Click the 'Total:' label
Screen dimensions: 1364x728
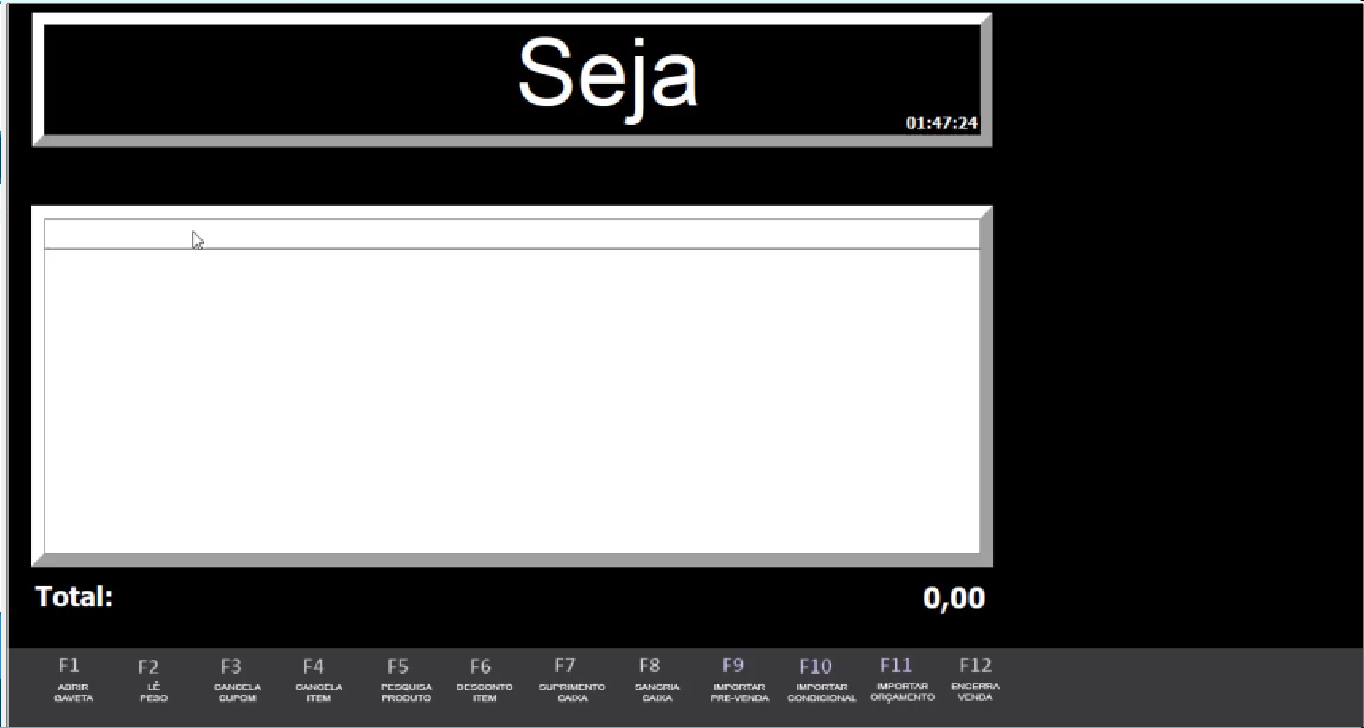[75, 597]
